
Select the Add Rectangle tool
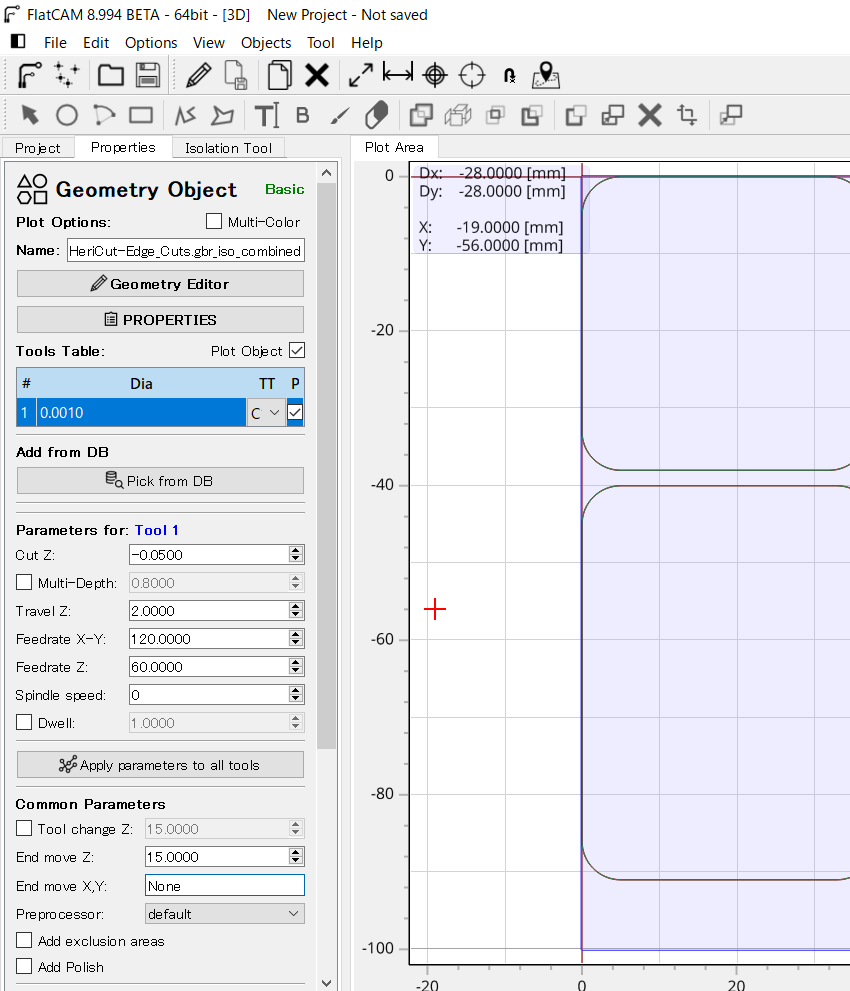point(141,115)
